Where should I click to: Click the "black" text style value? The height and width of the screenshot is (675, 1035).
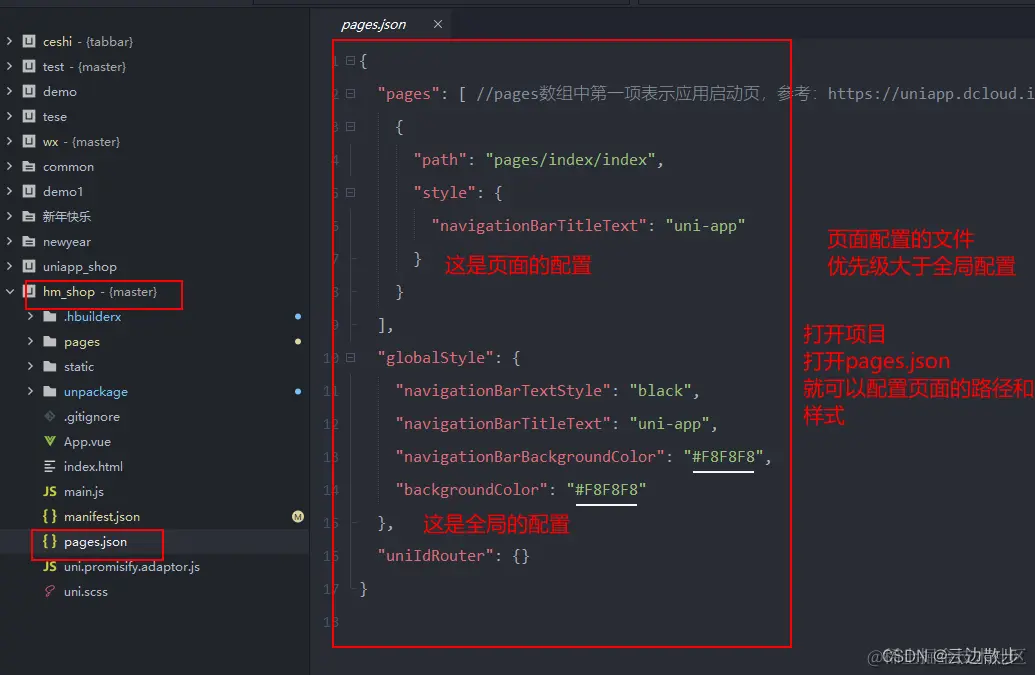(660, 391)
